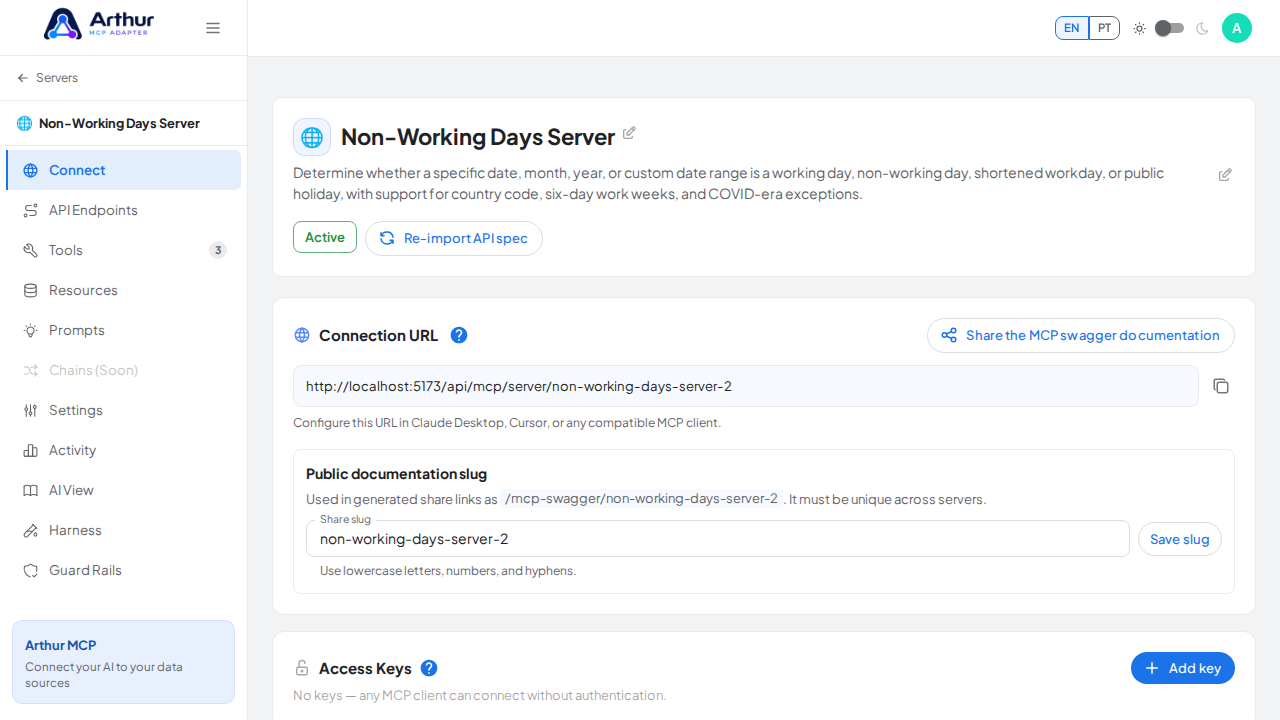Copy the connection URL icon
This screenshot has height=720, width=1280.
1221,386
